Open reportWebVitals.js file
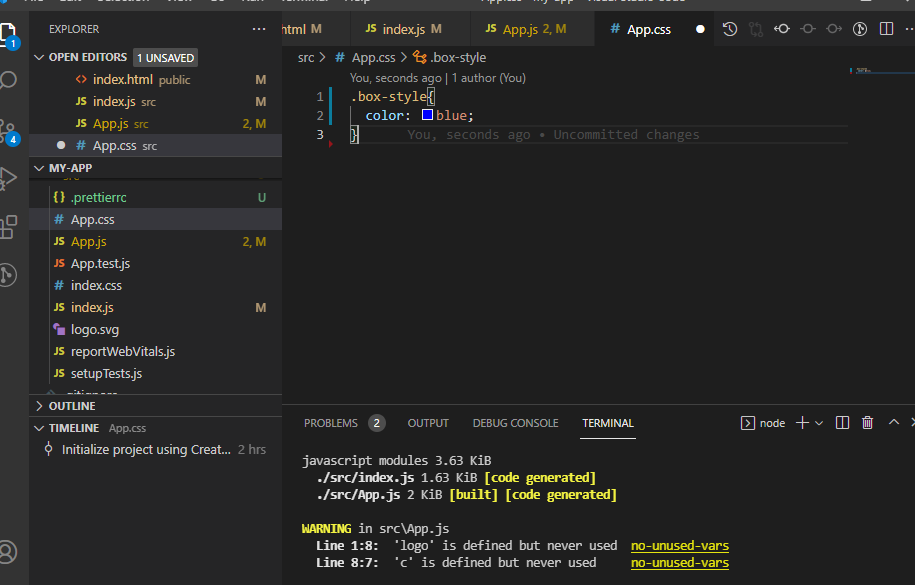 click(155, 351)
